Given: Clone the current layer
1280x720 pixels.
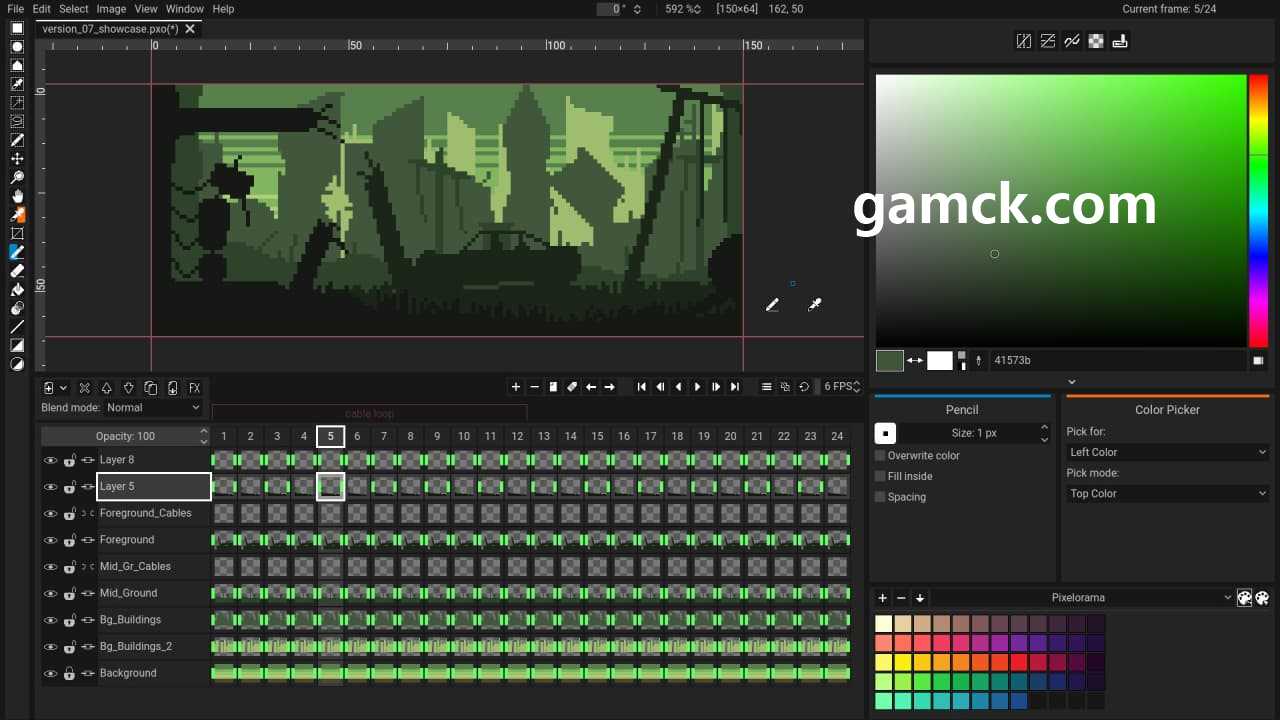Looking at the screenshot, I should [151, 388].
